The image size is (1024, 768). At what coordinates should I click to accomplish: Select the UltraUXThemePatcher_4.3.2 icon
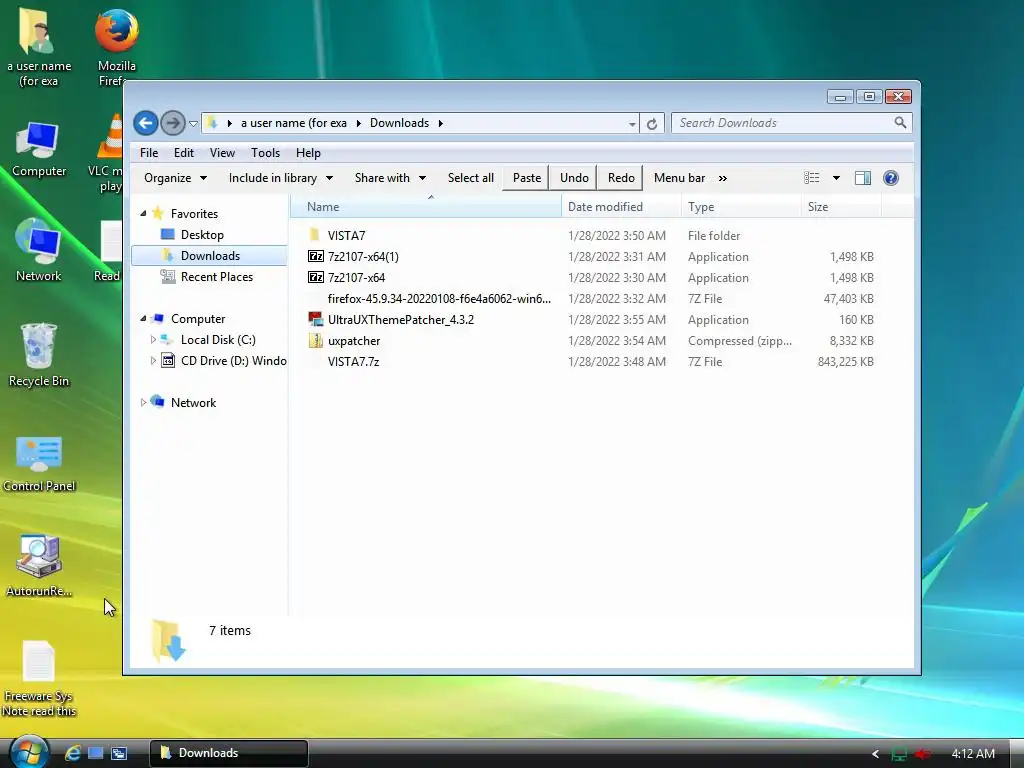315,319
